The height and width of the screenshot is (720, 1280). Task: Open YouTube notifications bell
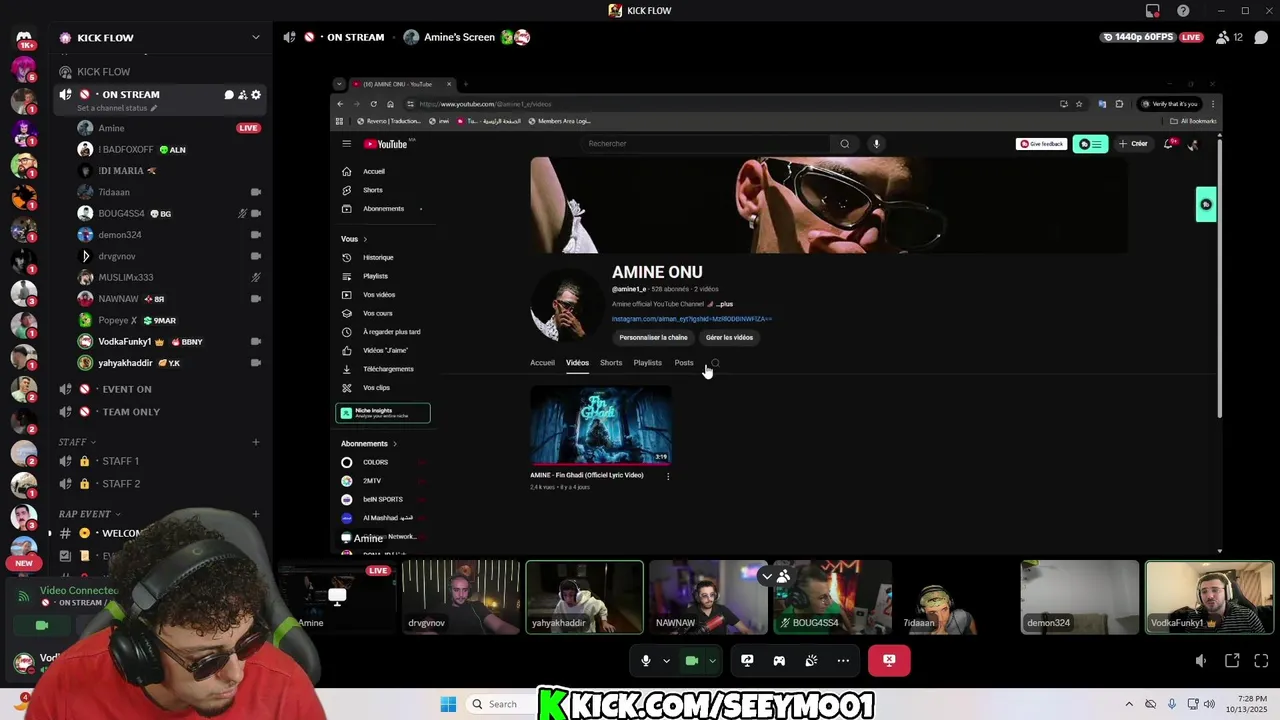[x=1169, y=144]
